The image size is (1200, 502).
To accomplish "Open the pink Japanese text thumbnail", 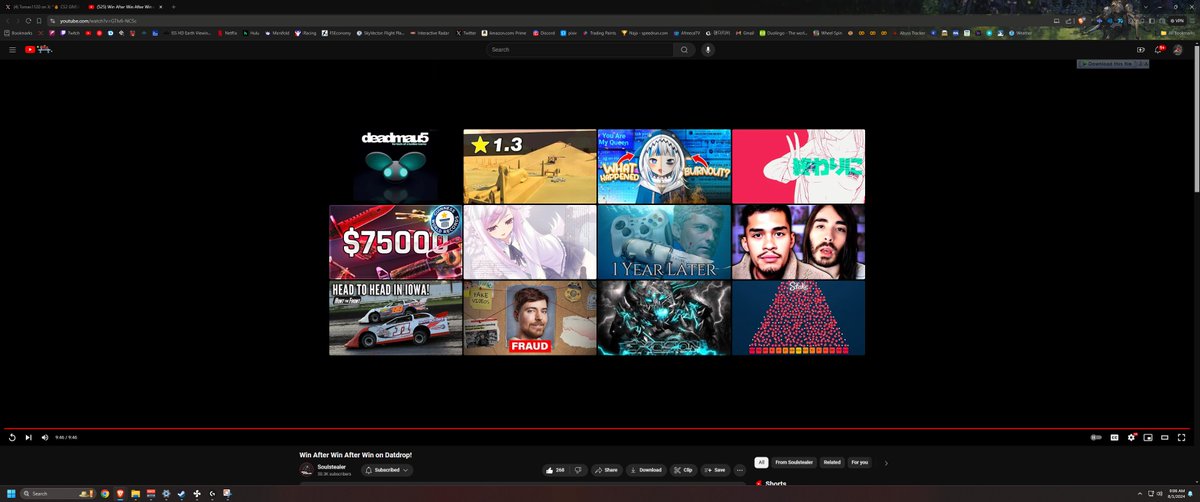I will [798, 166].
